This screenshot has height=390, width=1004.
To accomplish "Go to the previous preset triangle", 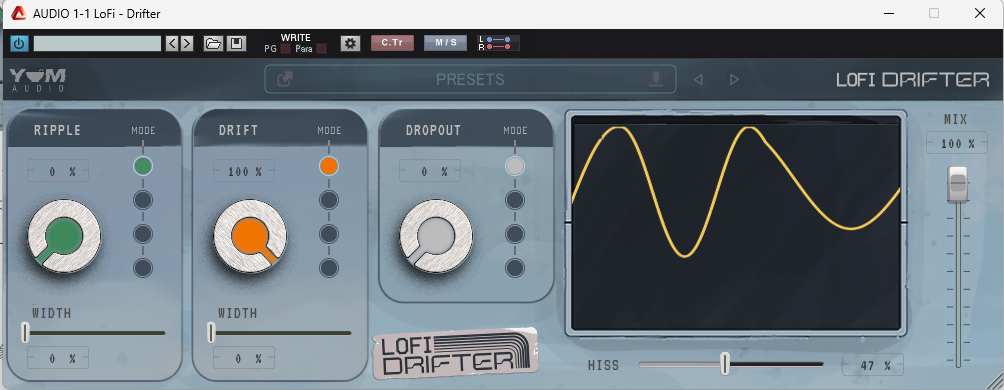I will 699,79.
